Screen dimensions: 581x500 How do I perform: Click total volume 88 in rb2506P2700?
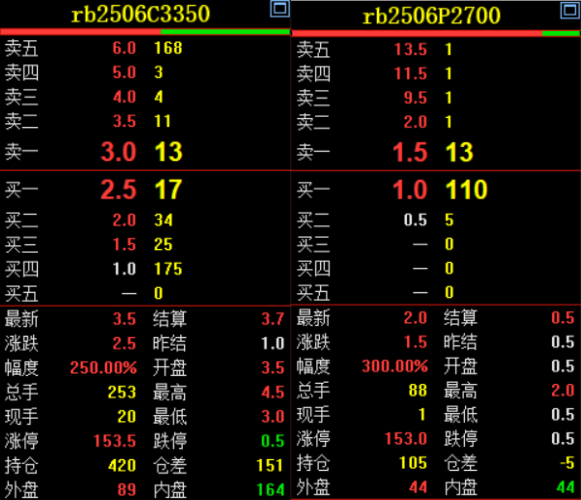click(418, 390)
